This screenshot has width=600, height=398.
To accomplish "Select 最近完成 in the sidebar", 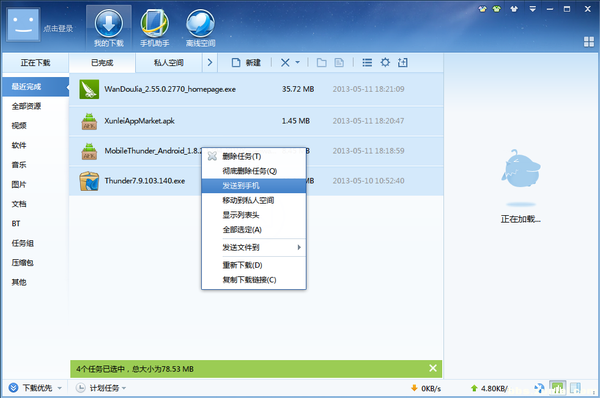I will tap(35, 86).
